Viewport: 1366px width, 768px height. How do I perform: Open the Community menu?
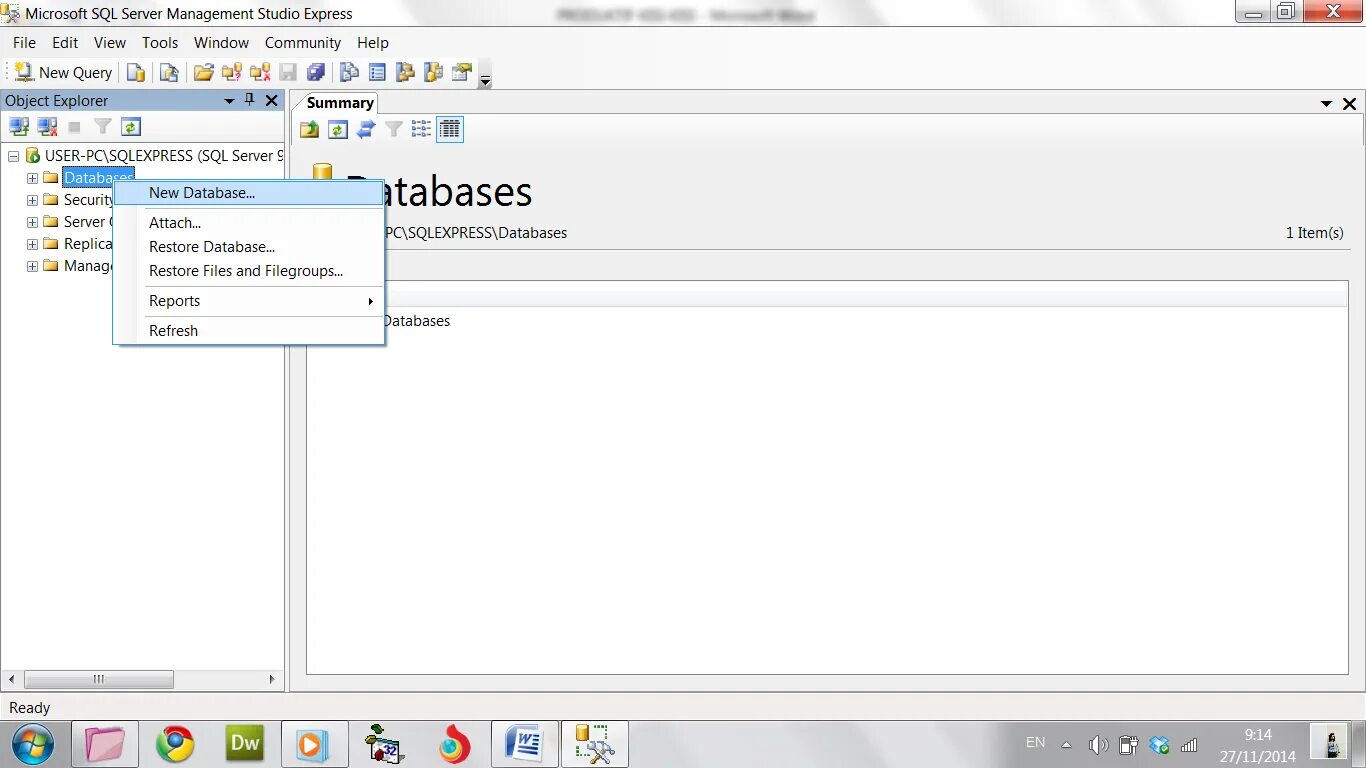point(303,43)
